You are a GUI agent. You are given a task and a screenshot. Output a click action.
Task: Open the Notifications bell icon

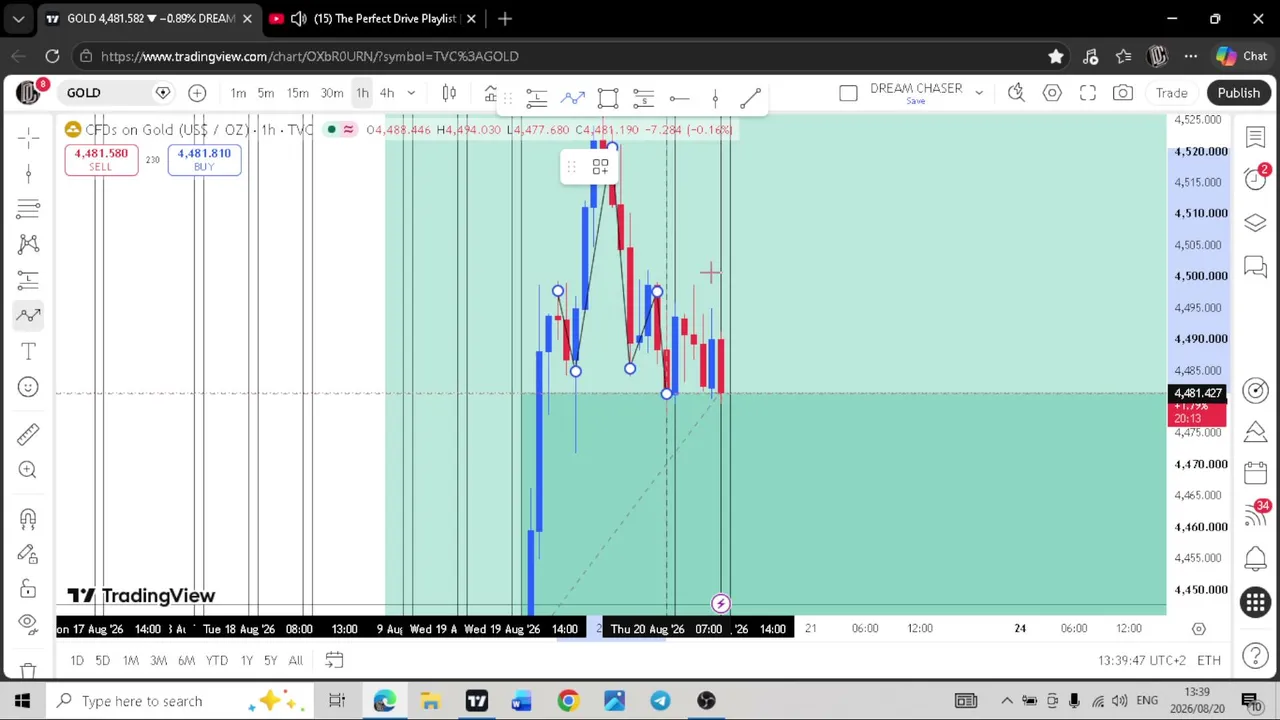pos(1255,558)
